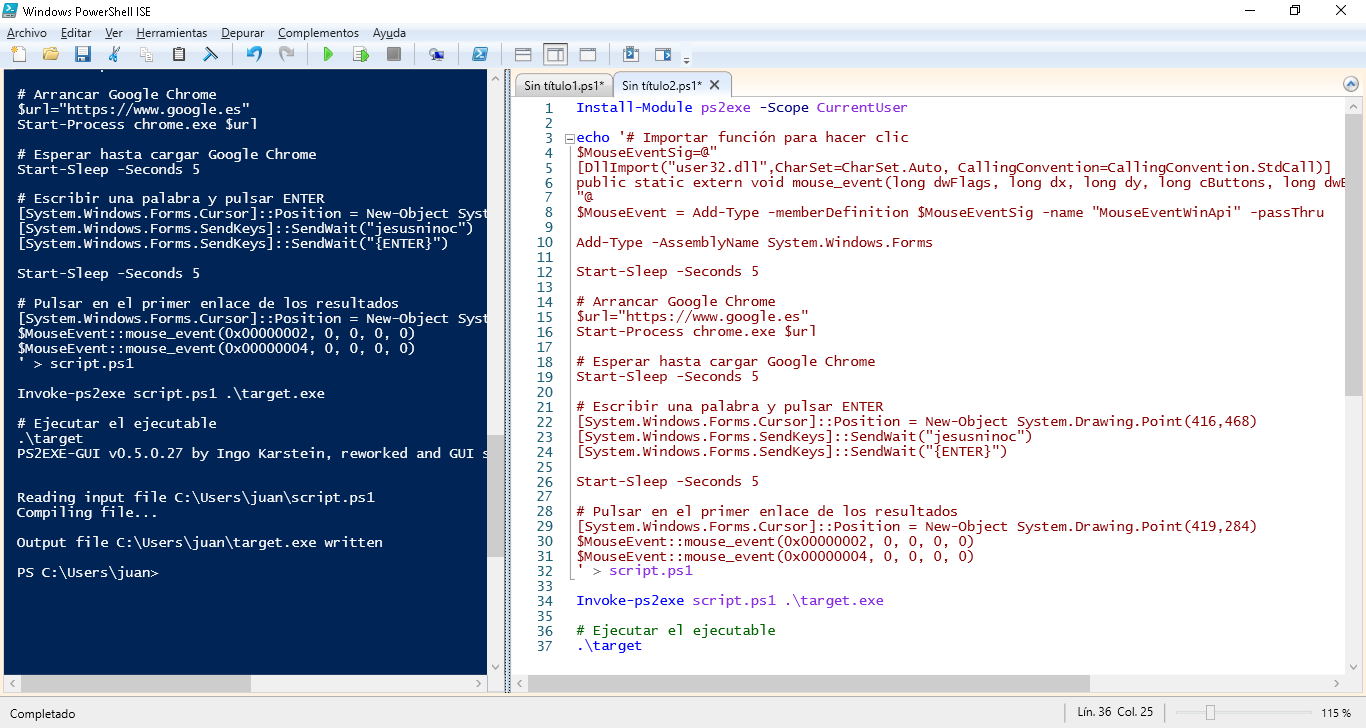Screen dimensions: 1366x728
Task: Clear the console pane
Action: pos(211,54)
